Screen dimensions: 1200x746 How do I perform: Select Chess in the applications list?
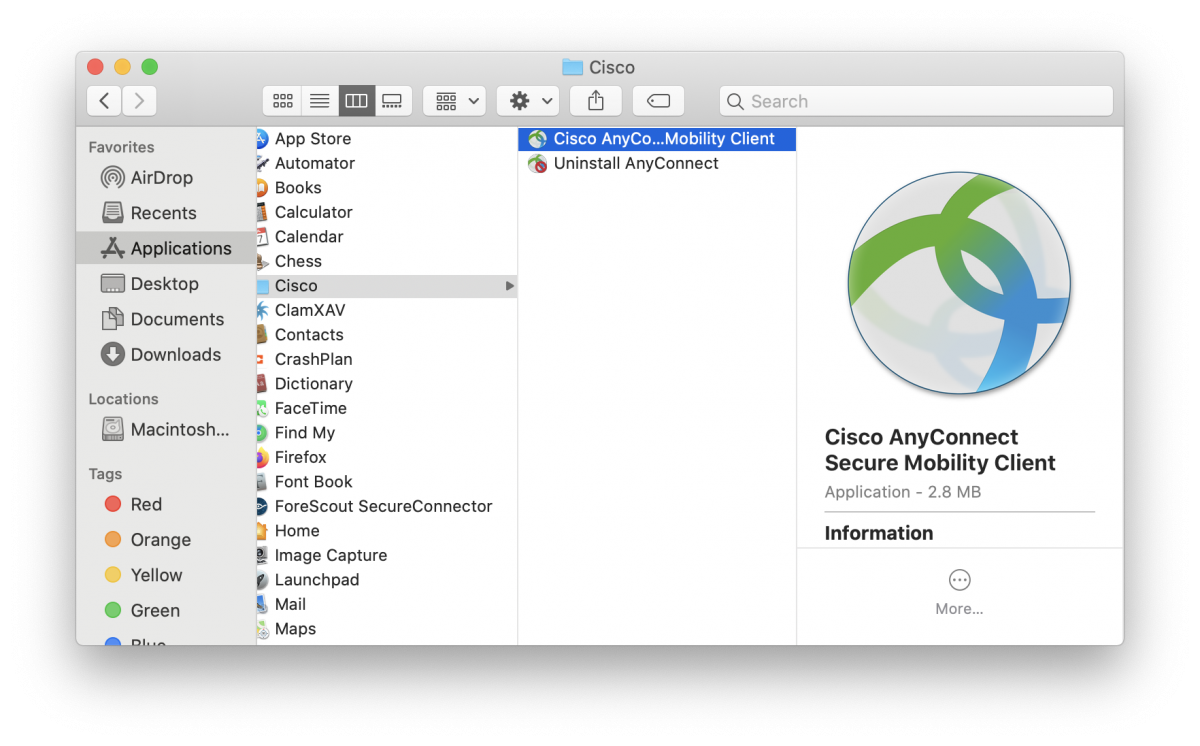tap(387, 261)
